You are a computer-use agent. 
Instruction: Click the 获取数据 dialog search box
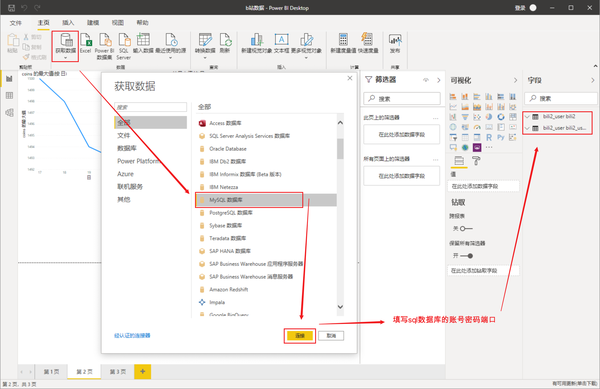(x=151, y=107)
